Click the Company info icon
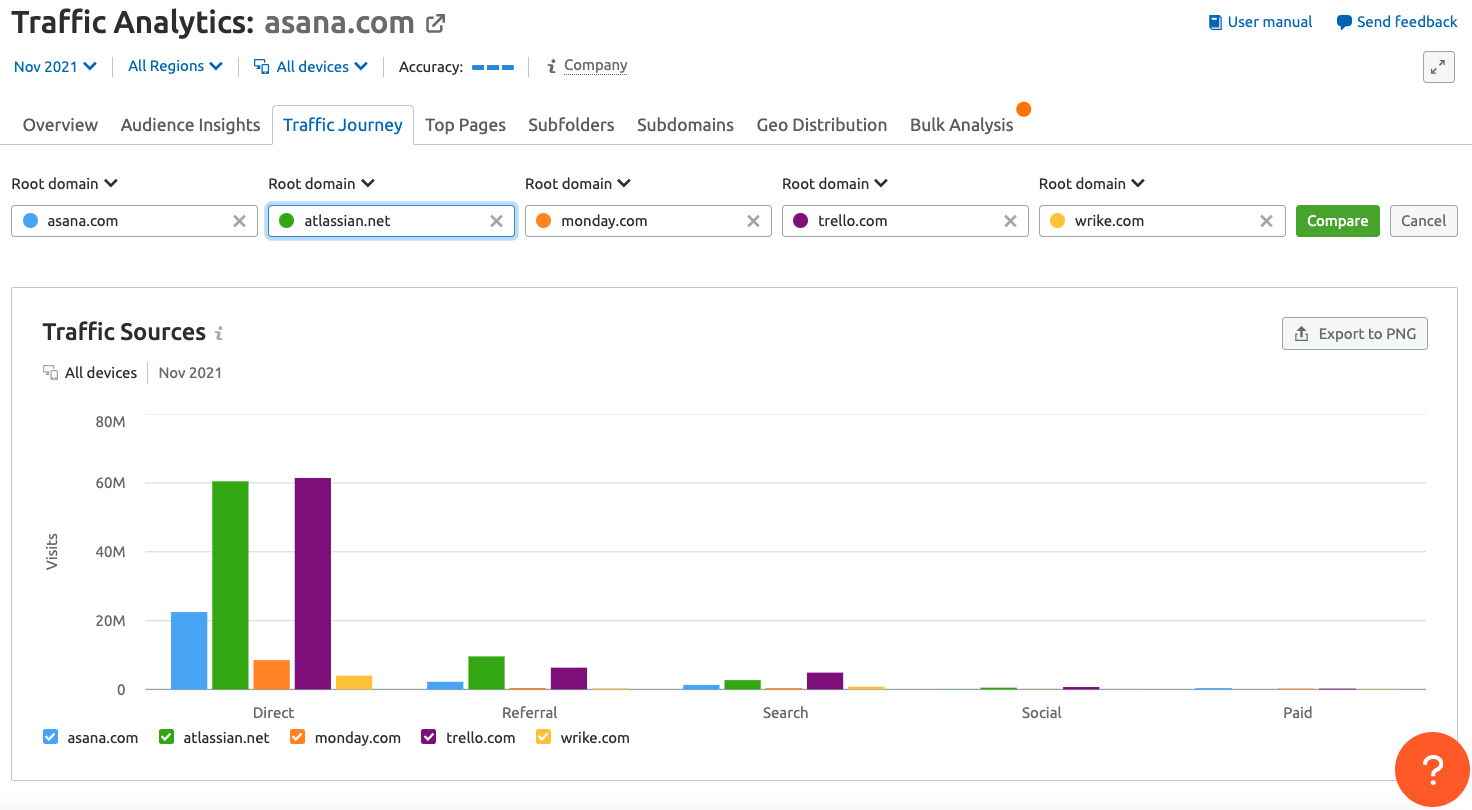Image resolution: width=1472 pixels, height=810 pixels. tap(551, 66)
